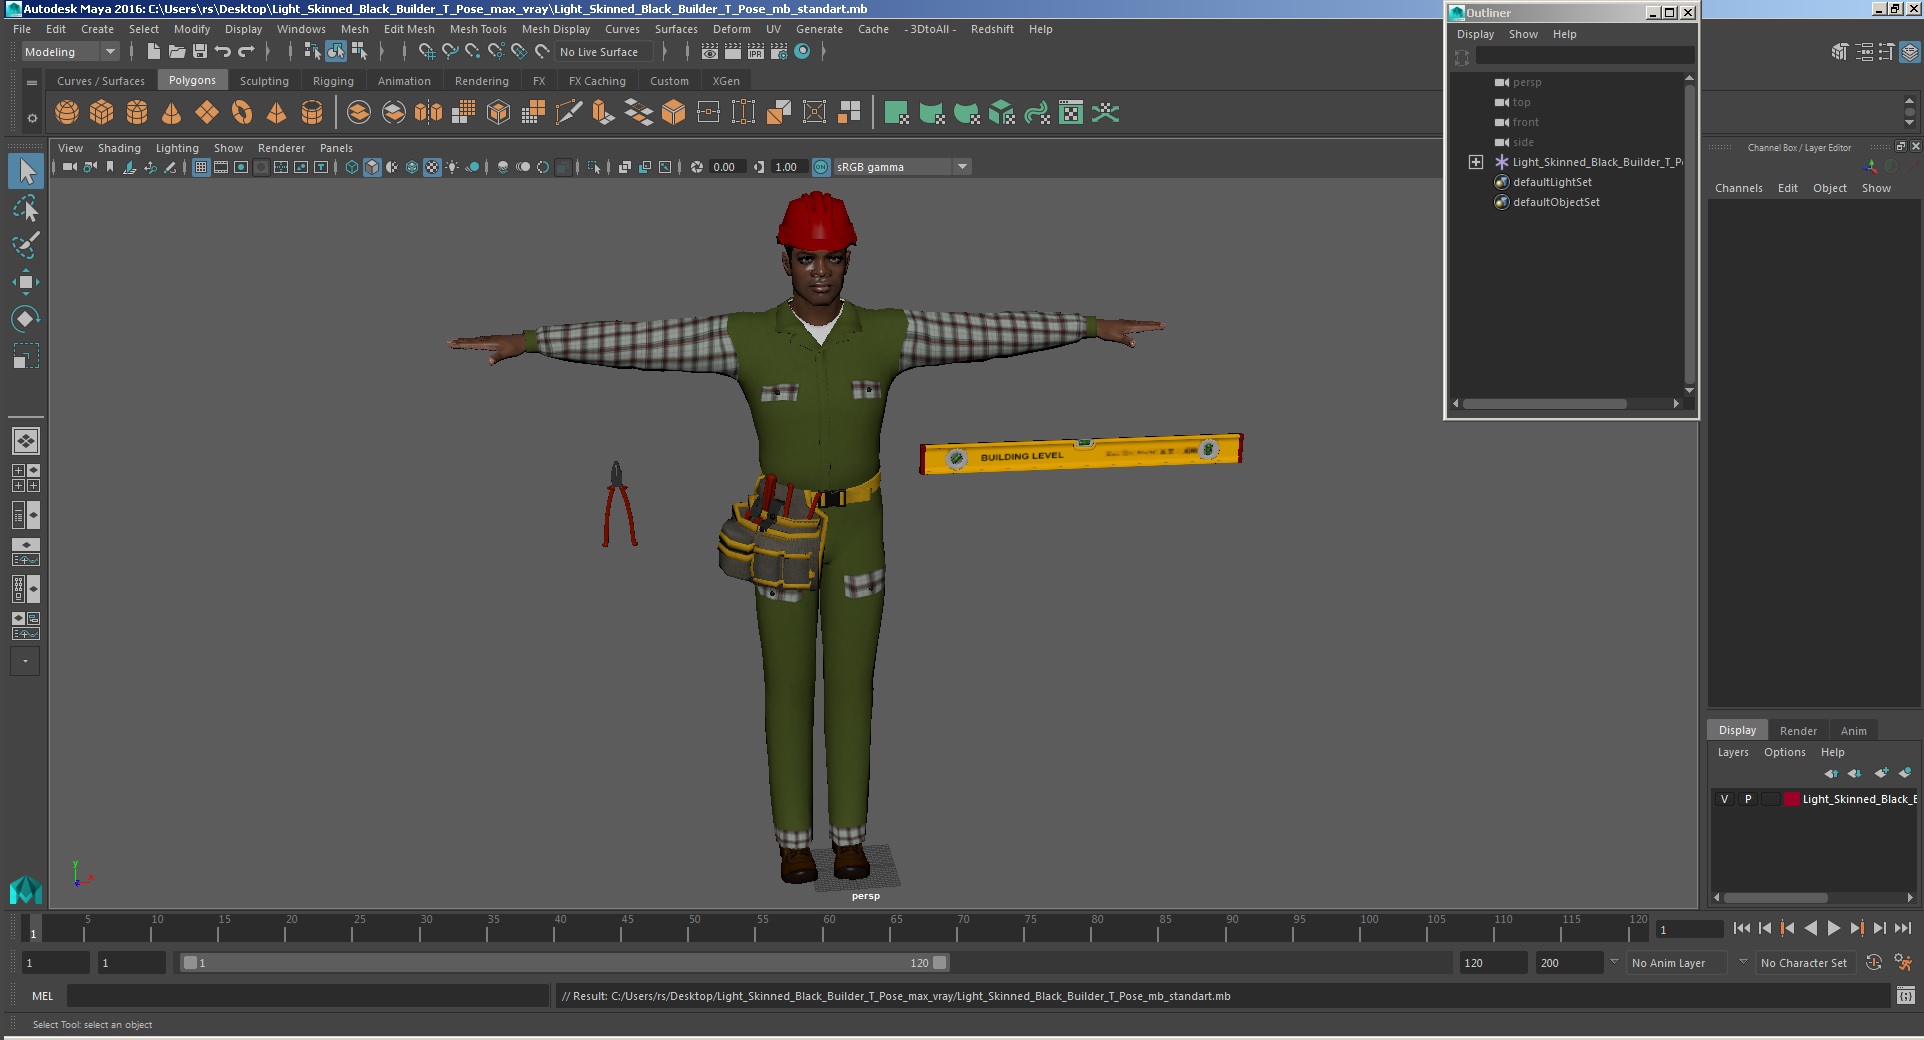
Task: Open the Mesh Tools menu
Action: point(477,29)
